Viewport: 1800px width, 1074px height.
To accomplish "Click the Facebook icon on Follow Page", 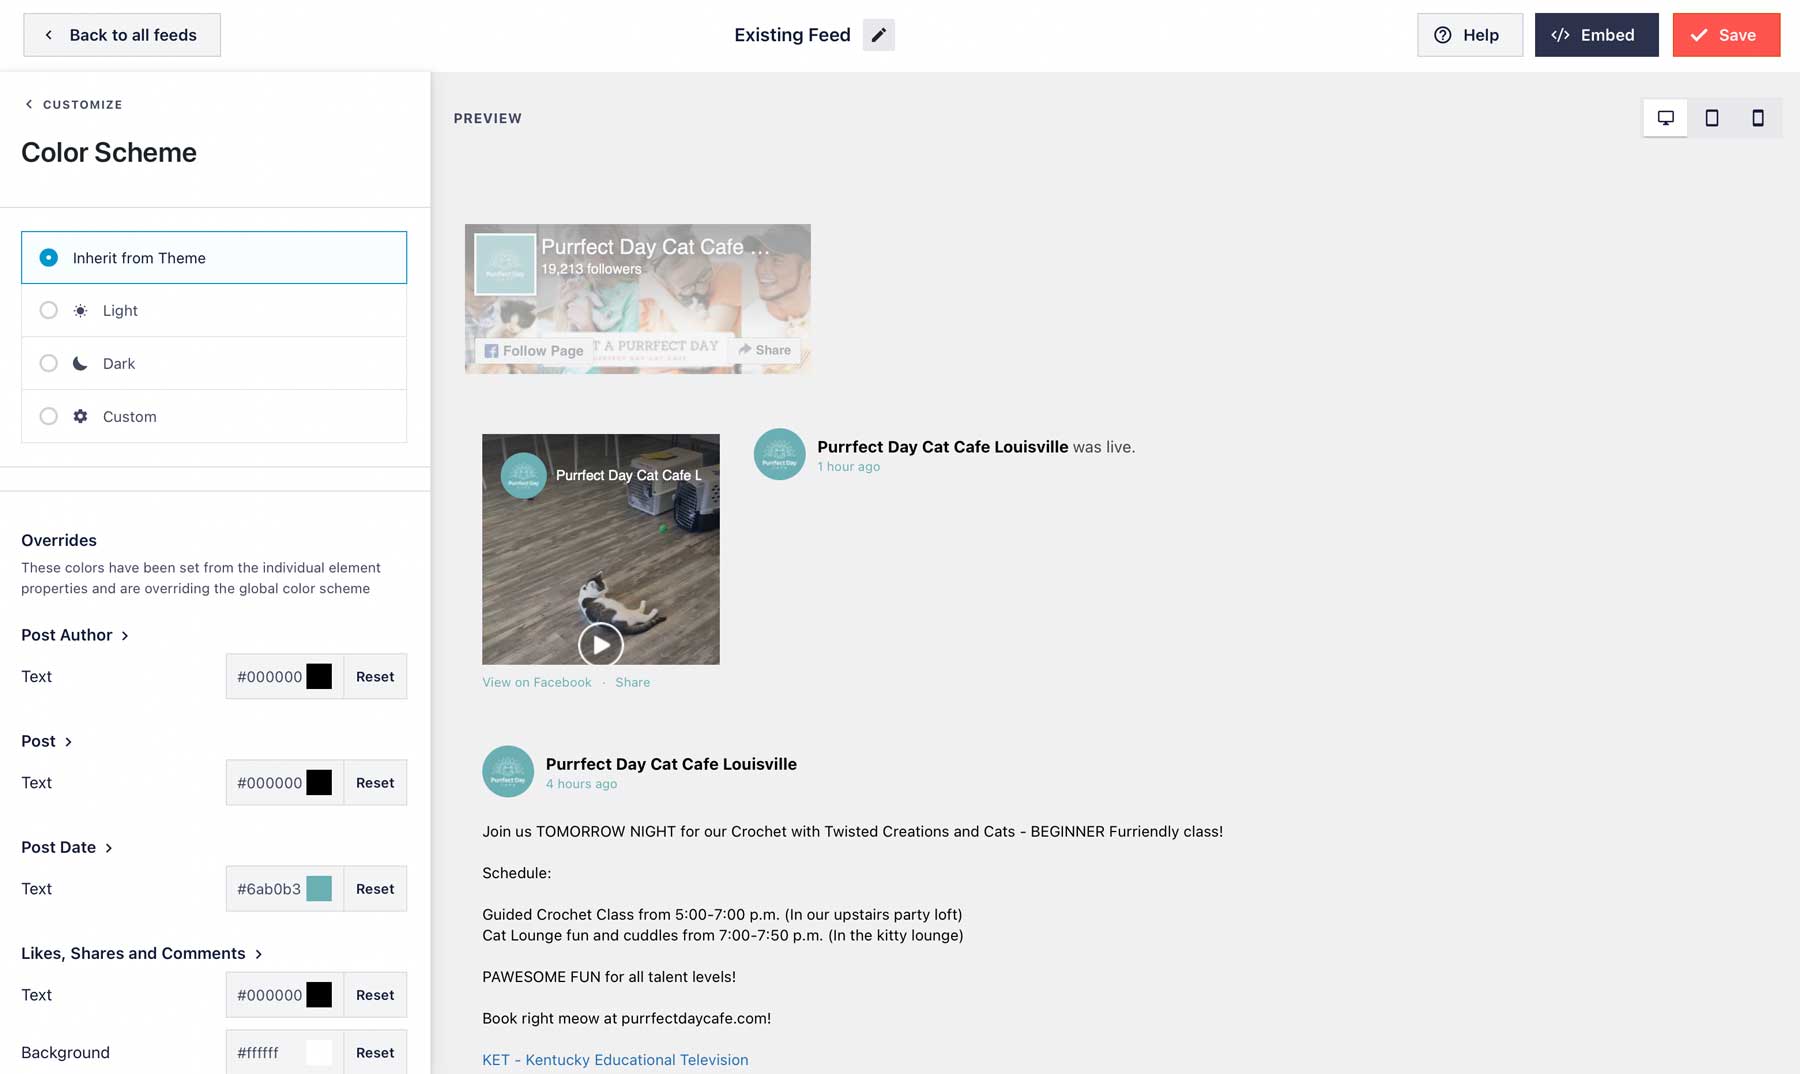I will (x=492, y=350).
